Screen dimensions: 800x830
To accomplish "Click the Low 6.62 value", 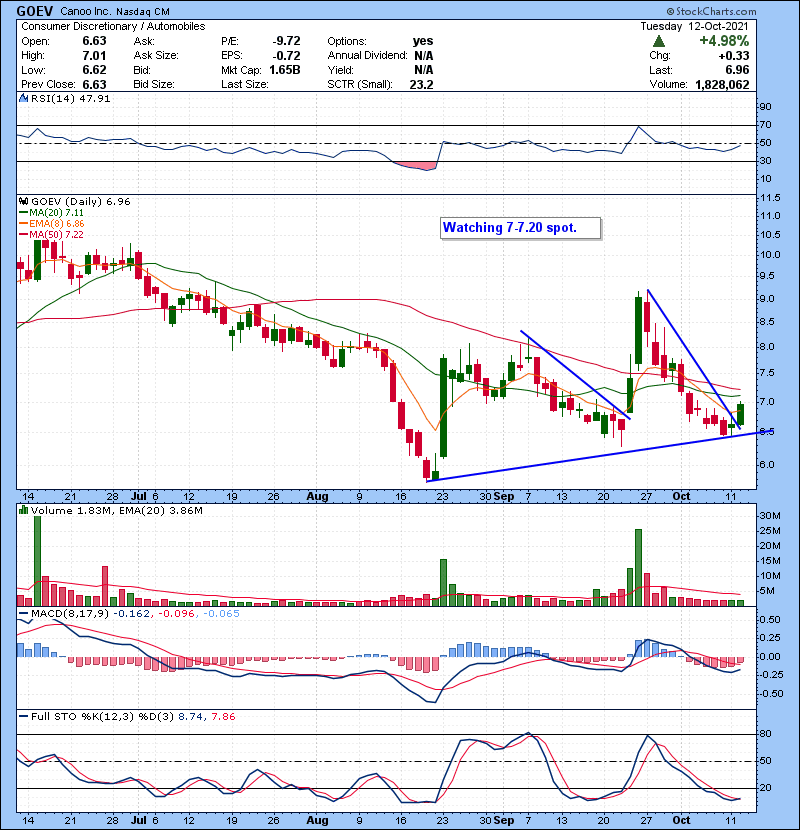I will click(94, 70).
